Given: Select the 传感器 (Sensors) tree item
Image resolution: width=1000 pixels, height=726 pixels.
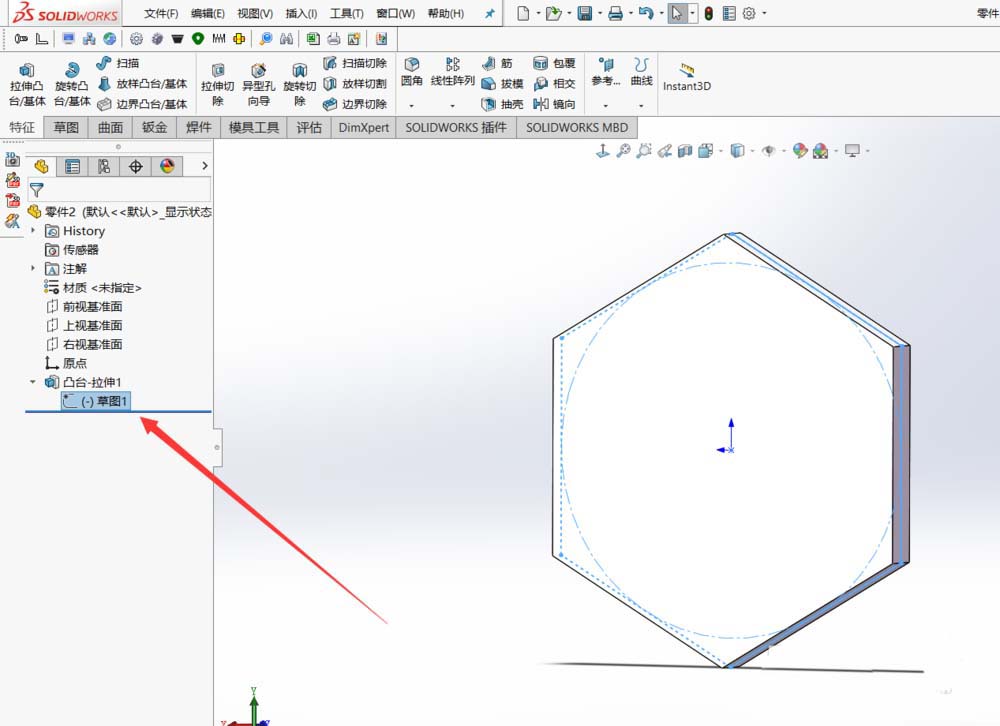Looking at the screenshot, I should point(71,249).
